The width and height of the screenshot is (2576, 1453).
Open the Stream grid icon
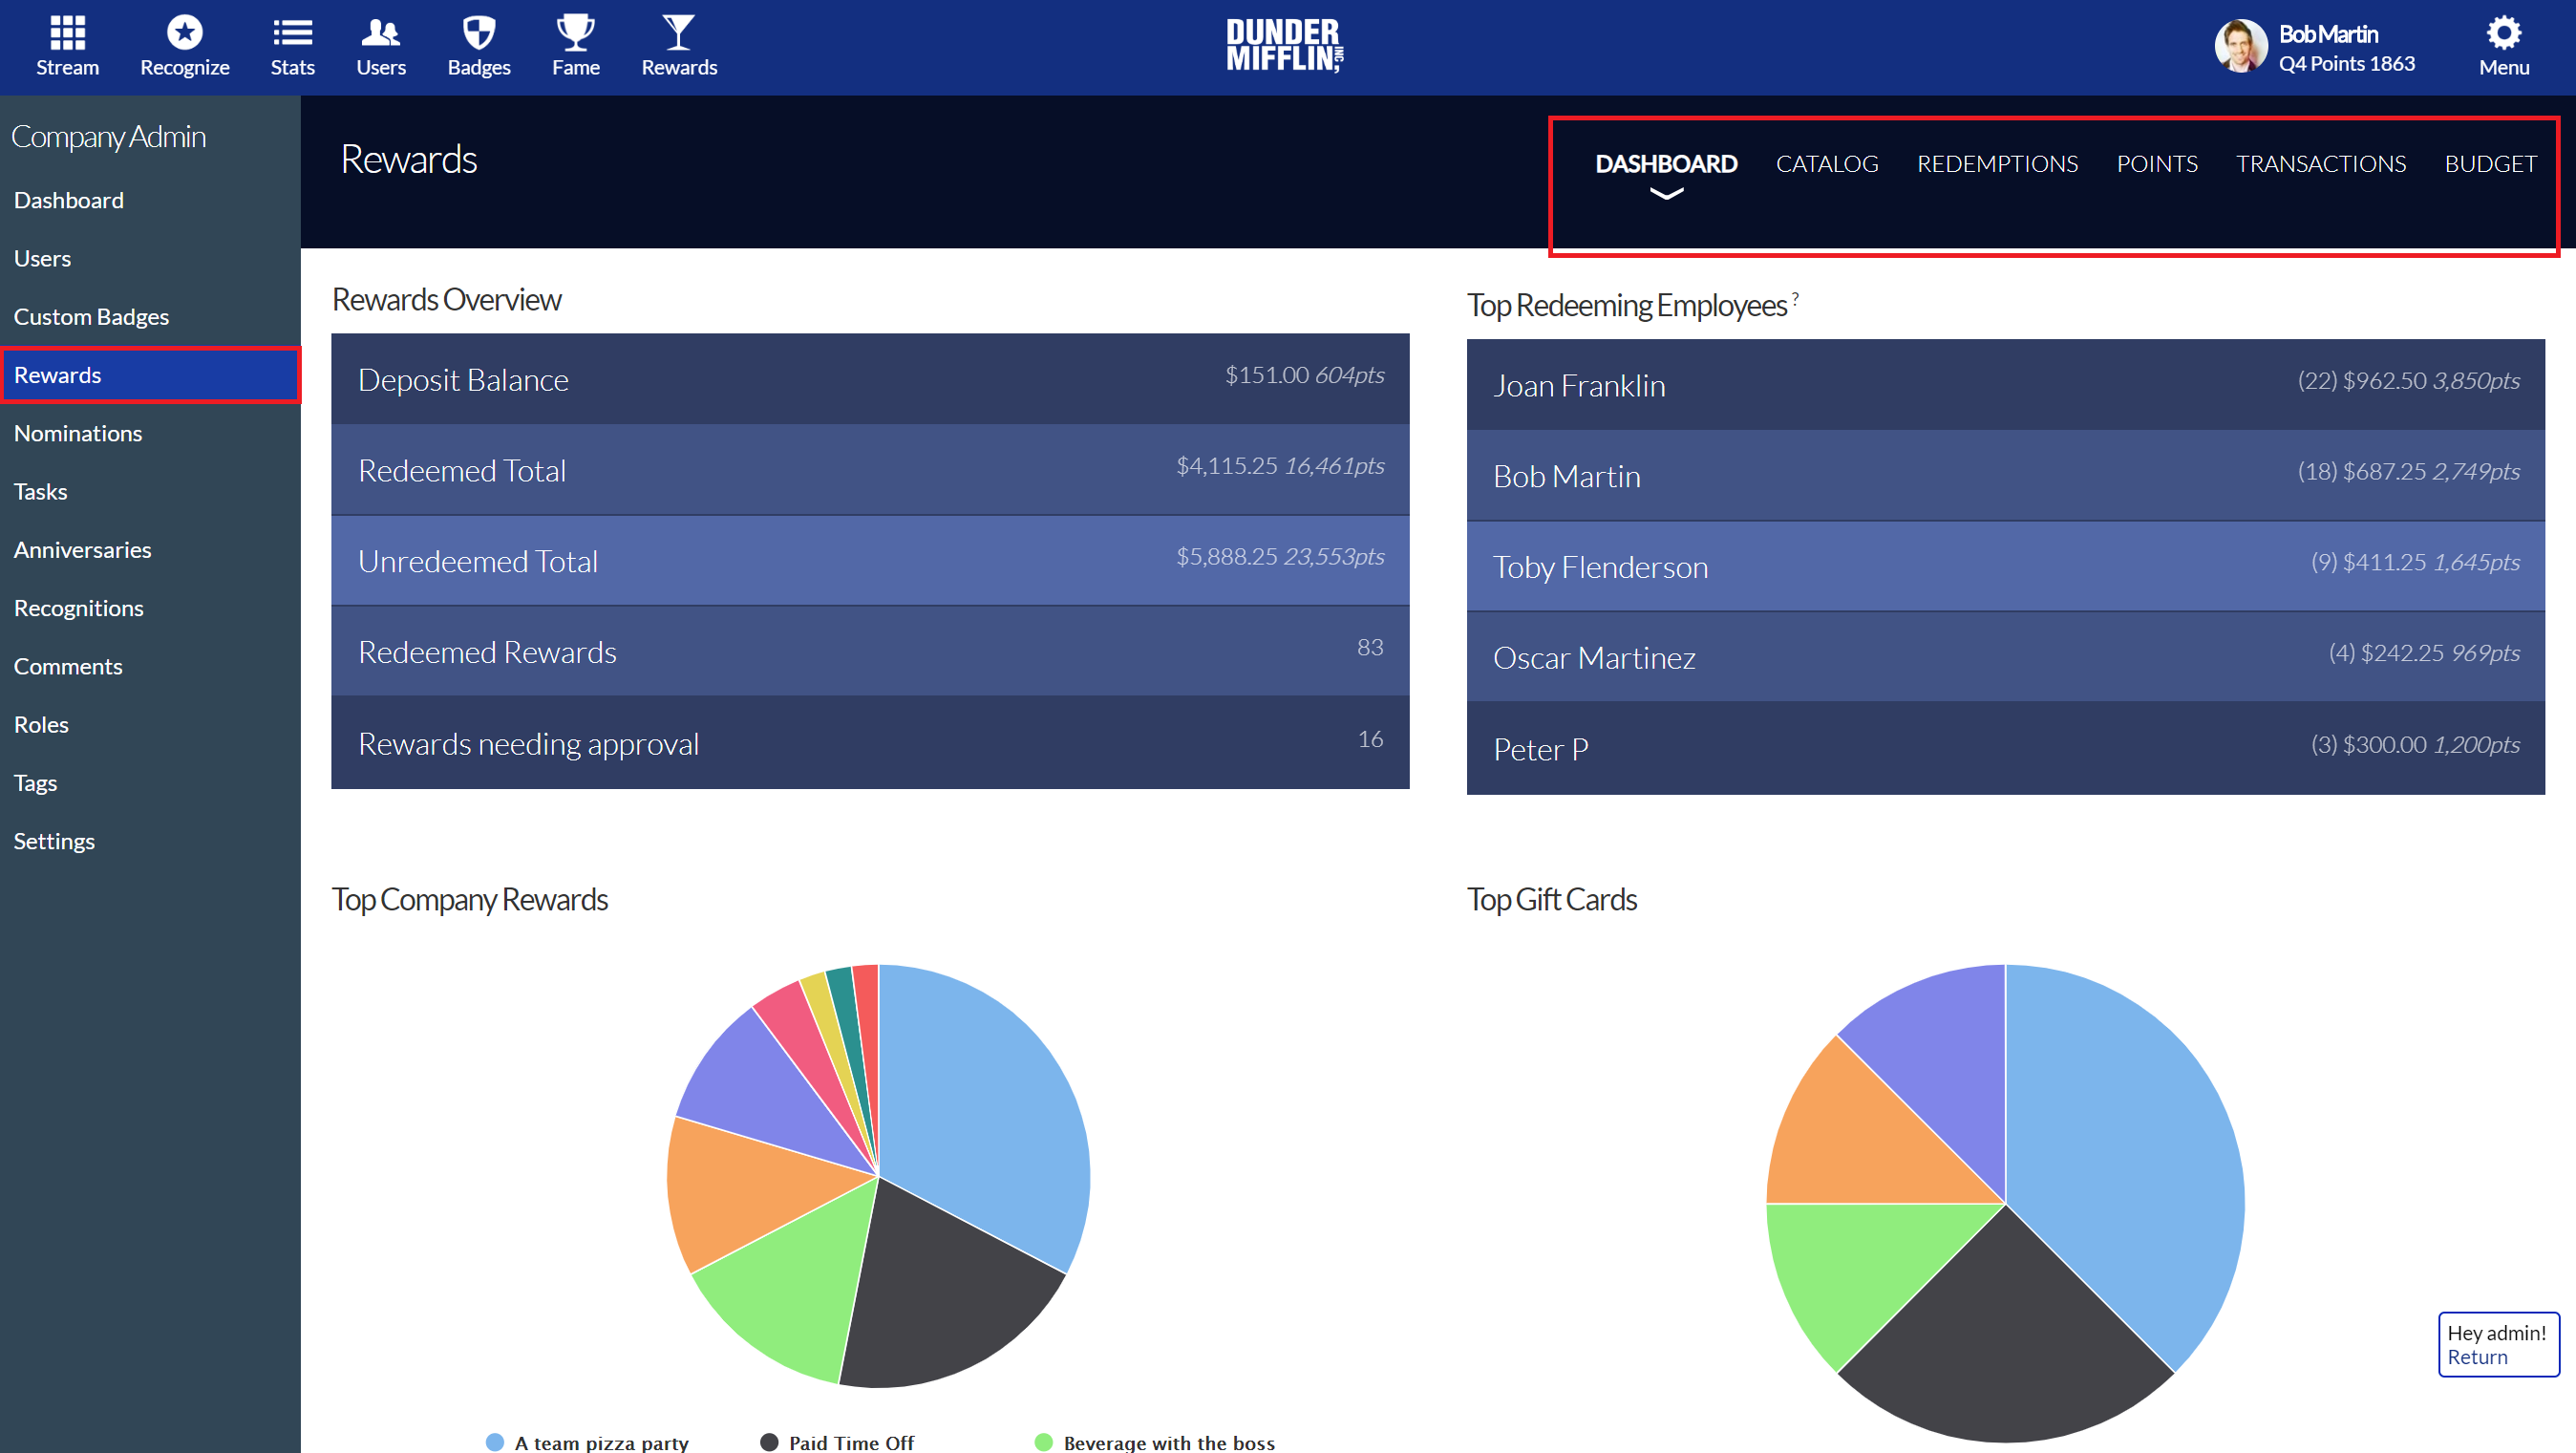[67, 33]
